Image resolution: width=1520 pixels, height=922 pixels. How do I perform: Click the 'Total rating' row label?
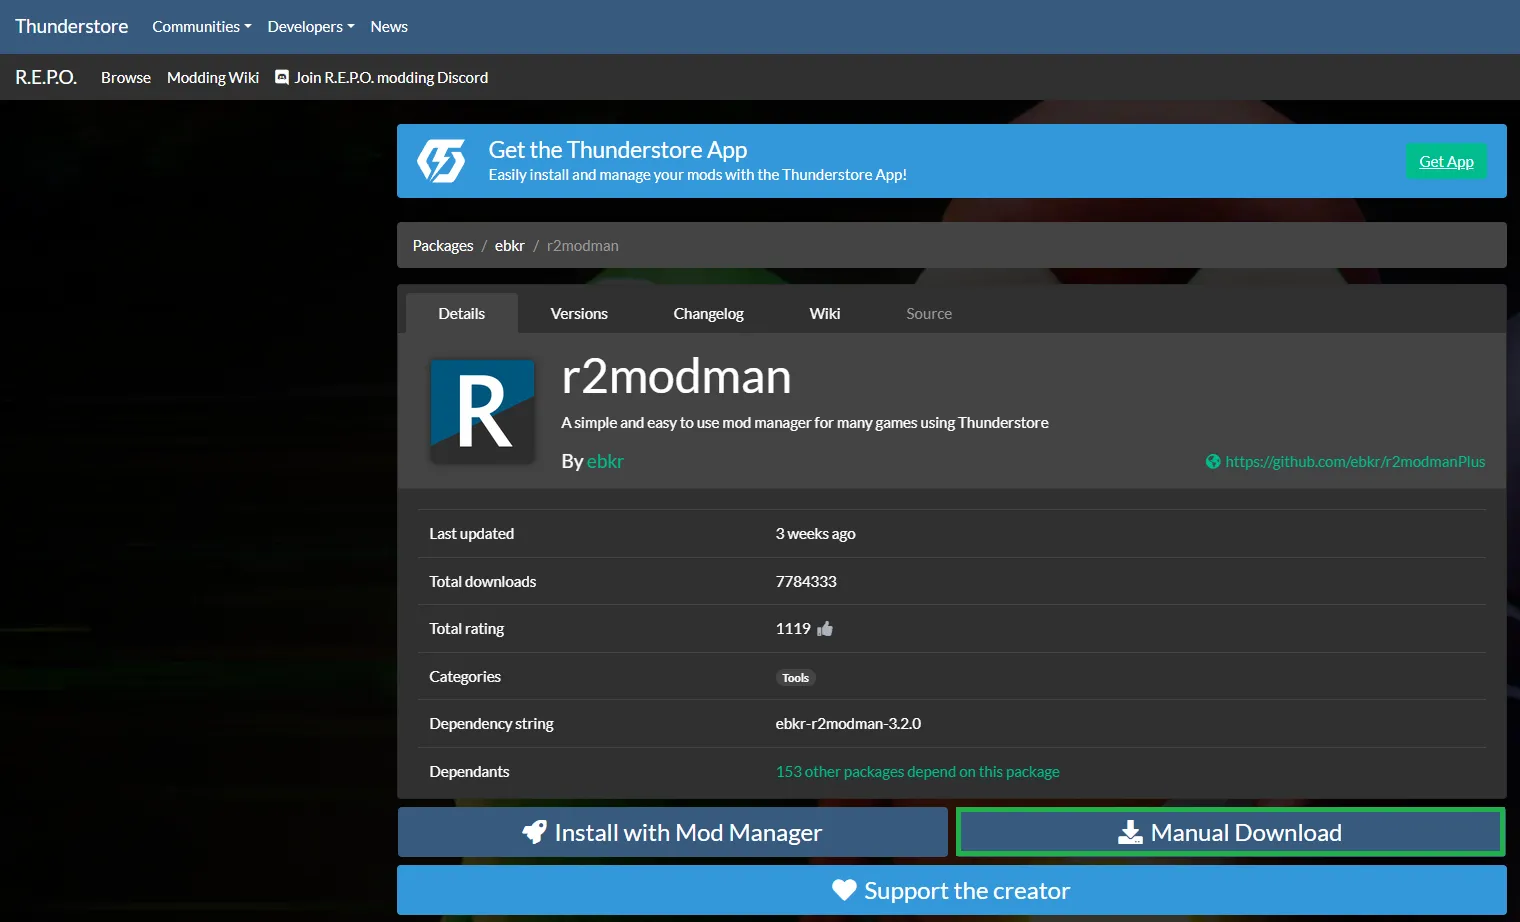[x=467, y=629]
